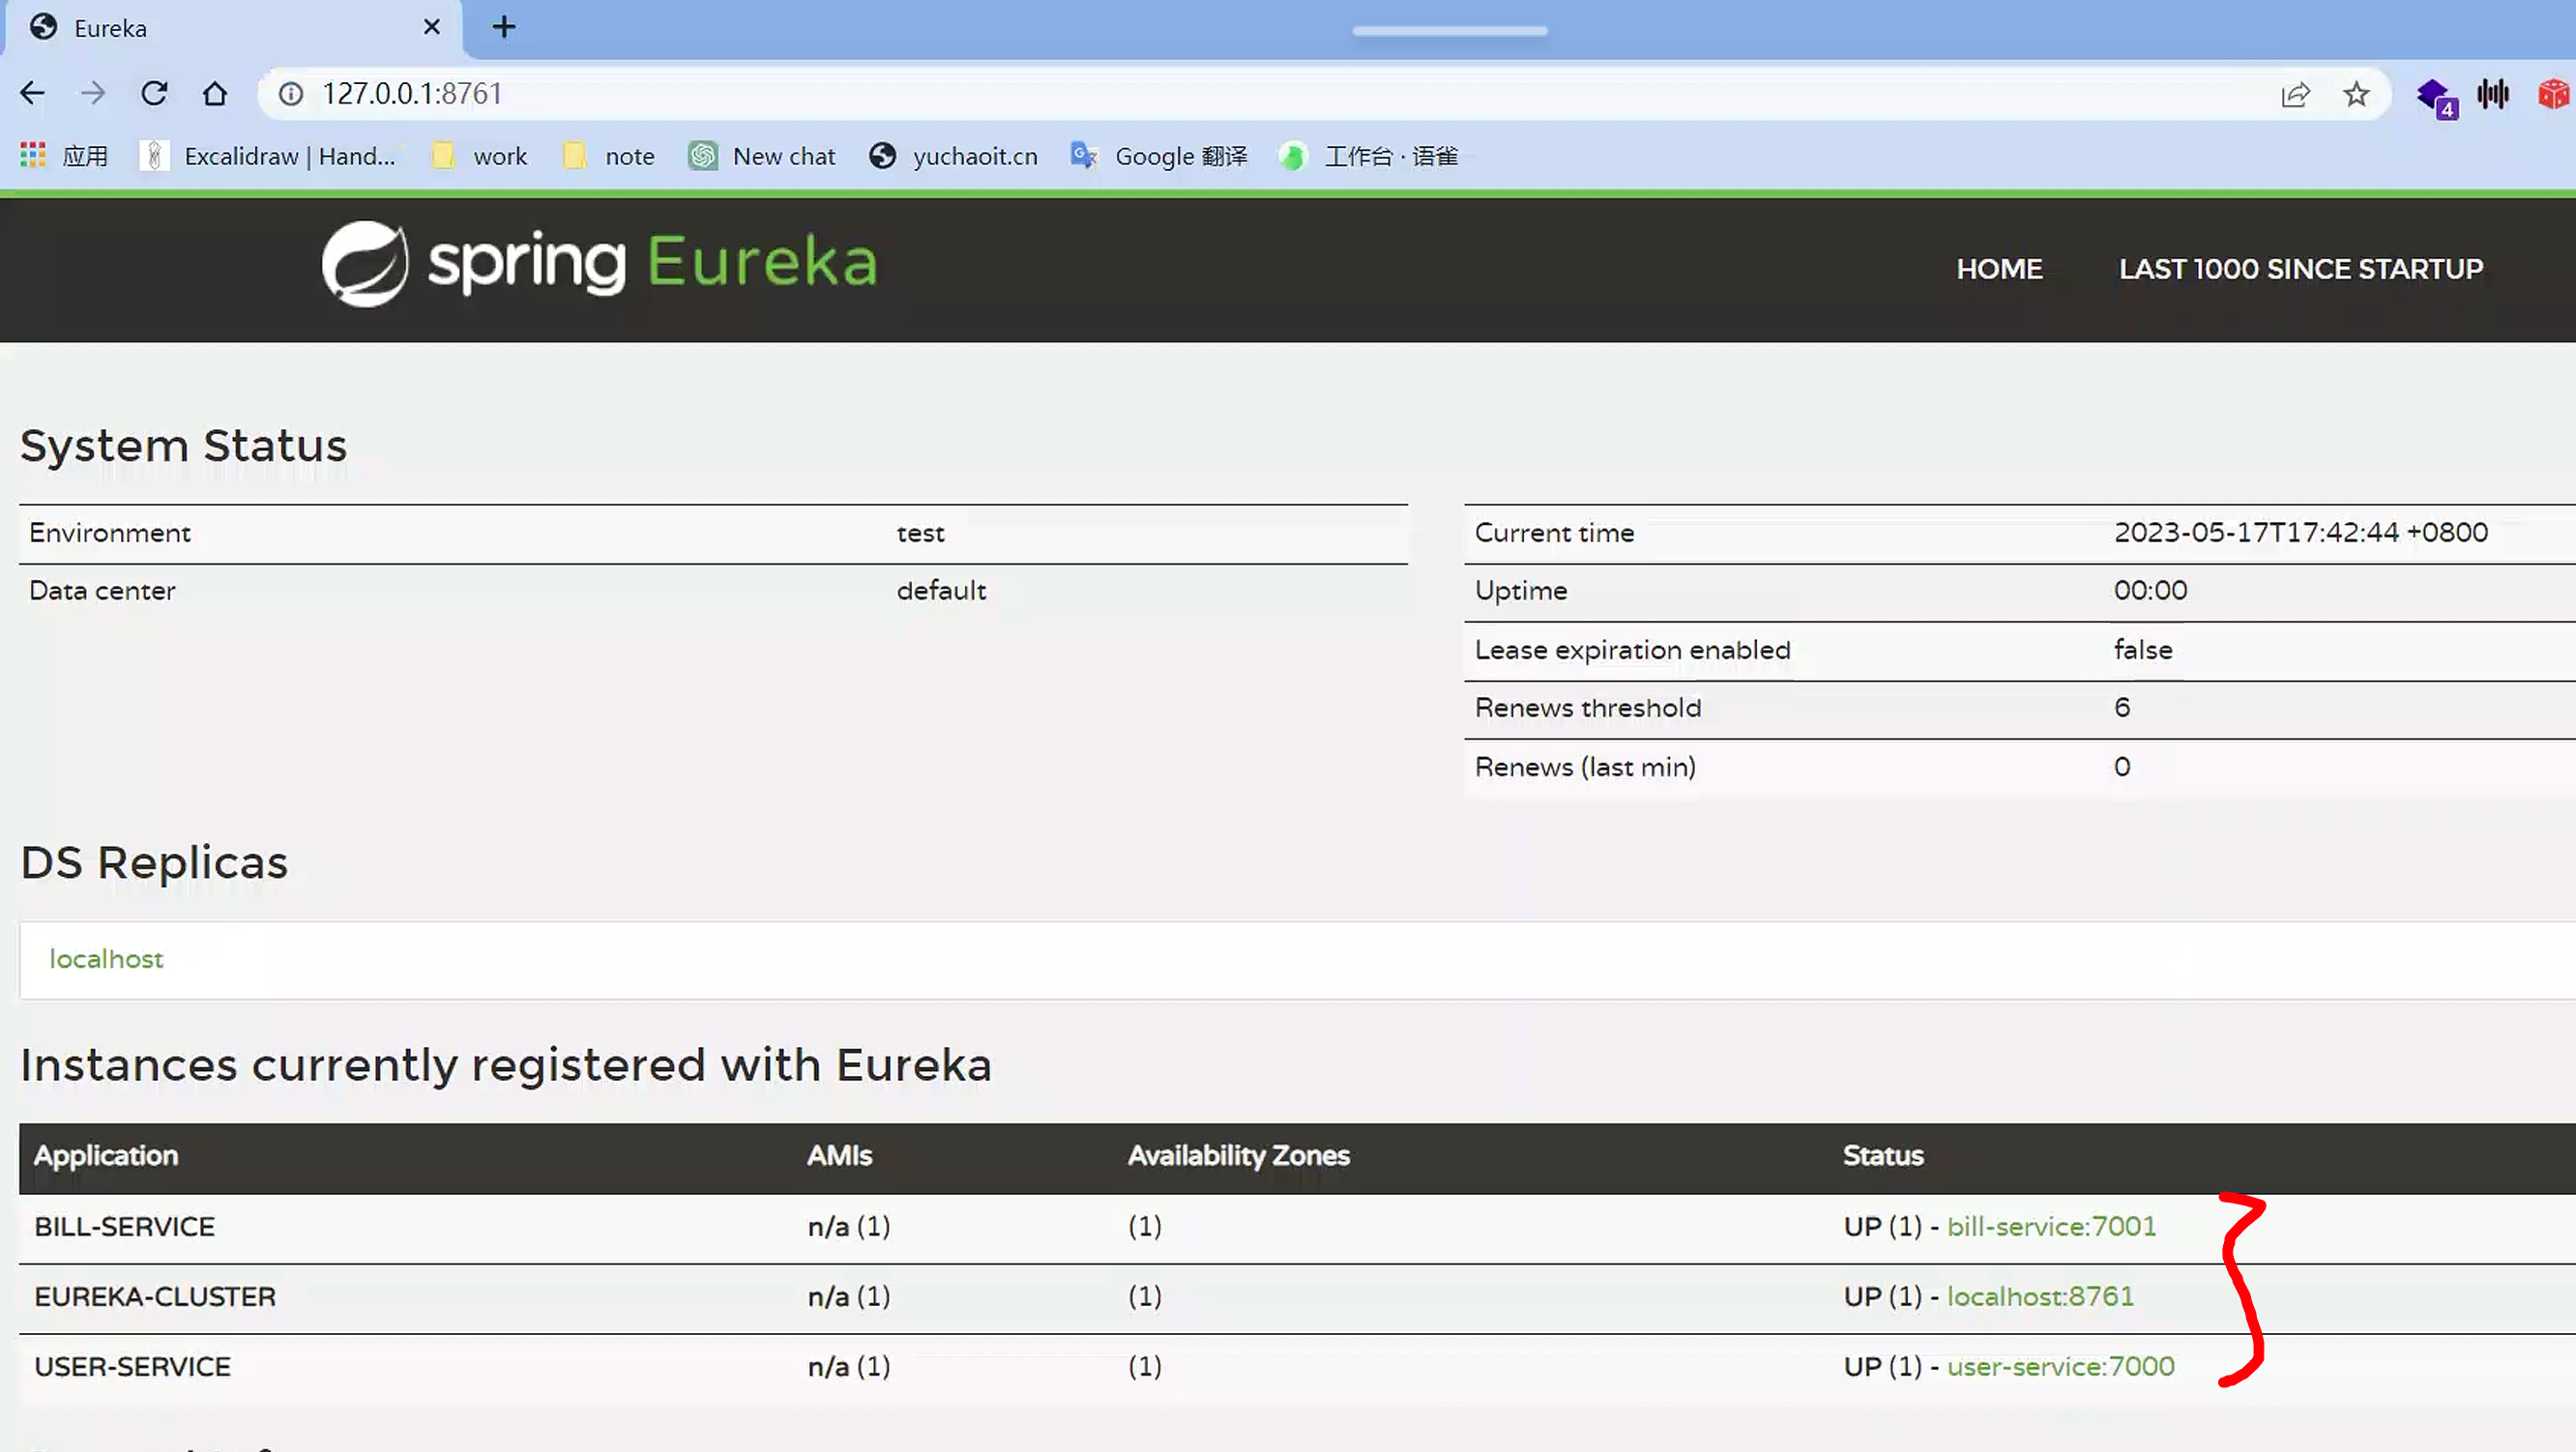Go to the browser home page
The height and width of the screenshot is (1452, 2576).
(215, 94)
